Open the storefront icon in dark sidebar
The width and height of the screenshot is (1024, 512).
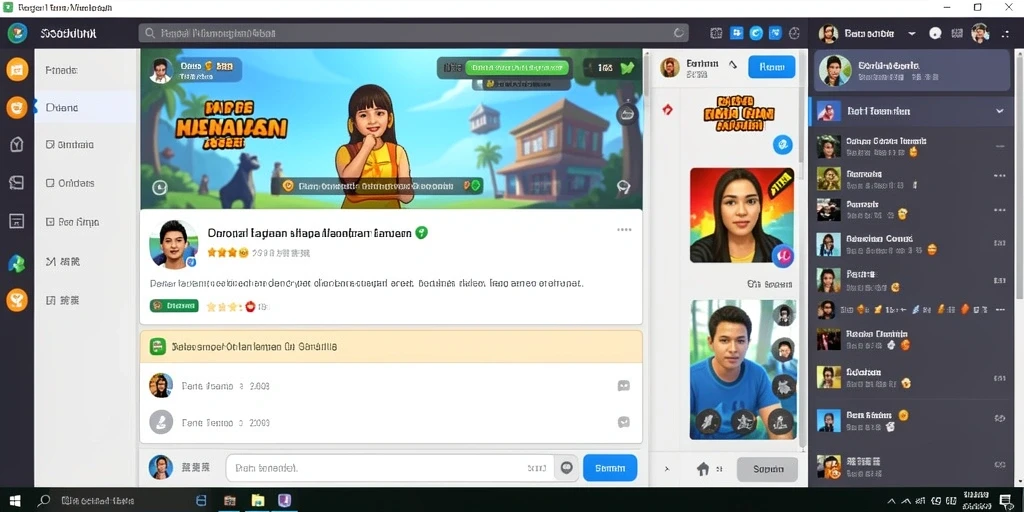17,221
